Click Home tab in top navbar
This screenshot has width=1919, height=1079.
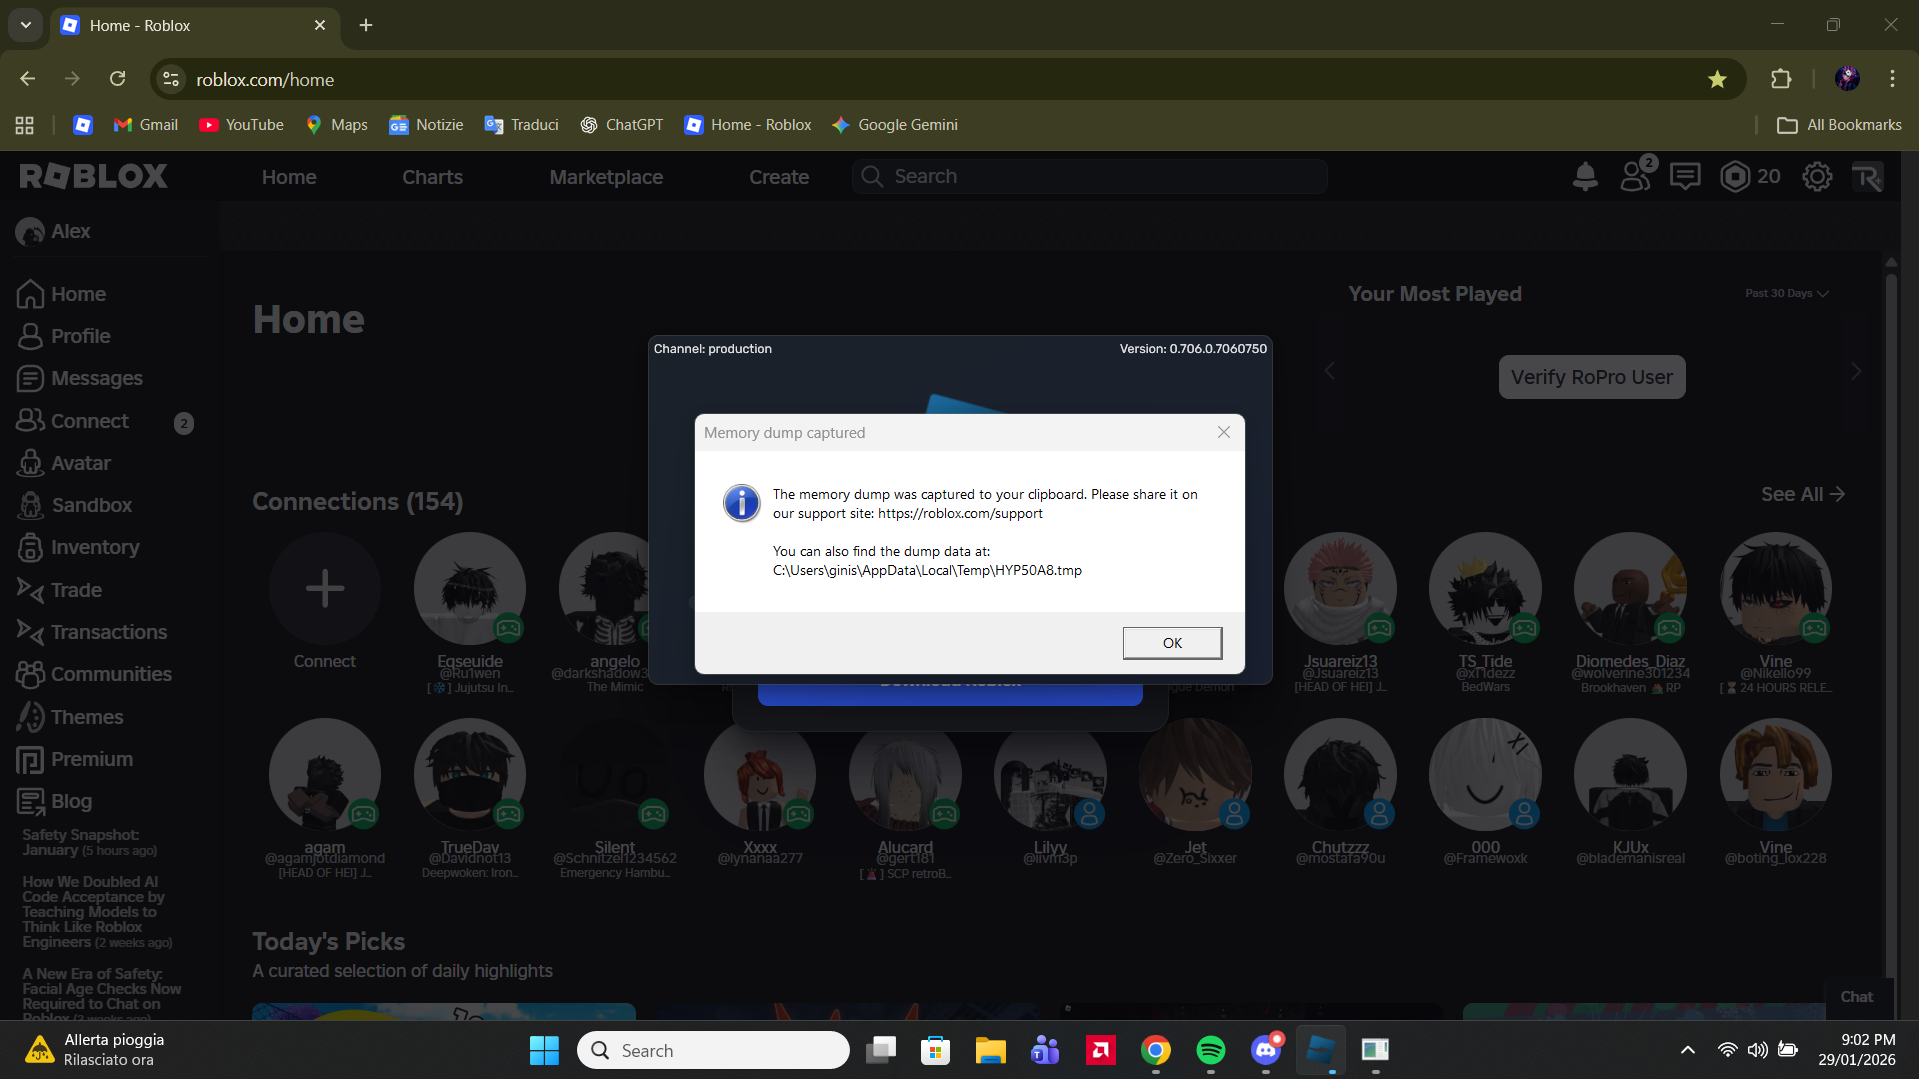(x=289, y=177)
